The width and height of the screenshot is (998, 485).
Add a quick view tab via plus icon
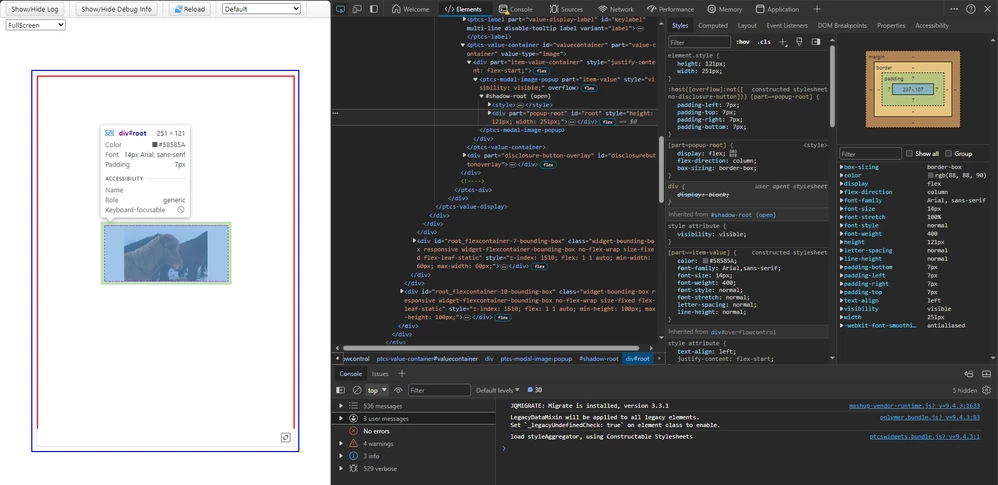point(402,374)
